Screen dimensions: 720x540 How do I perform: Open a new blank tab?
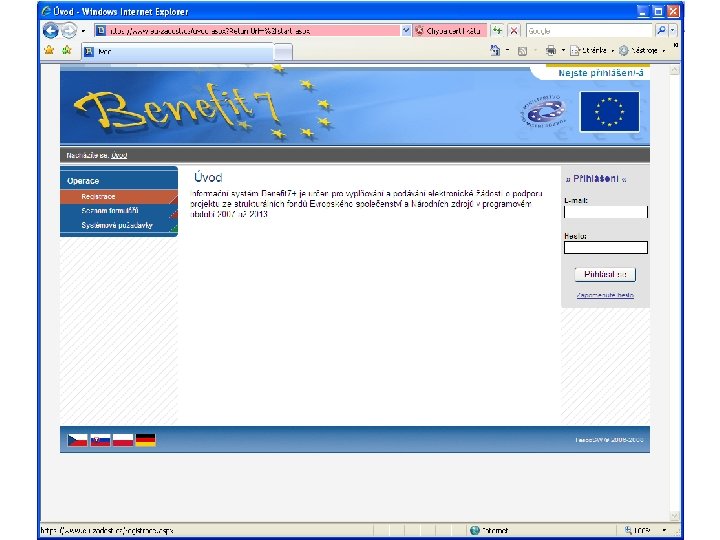pos(283,52)
